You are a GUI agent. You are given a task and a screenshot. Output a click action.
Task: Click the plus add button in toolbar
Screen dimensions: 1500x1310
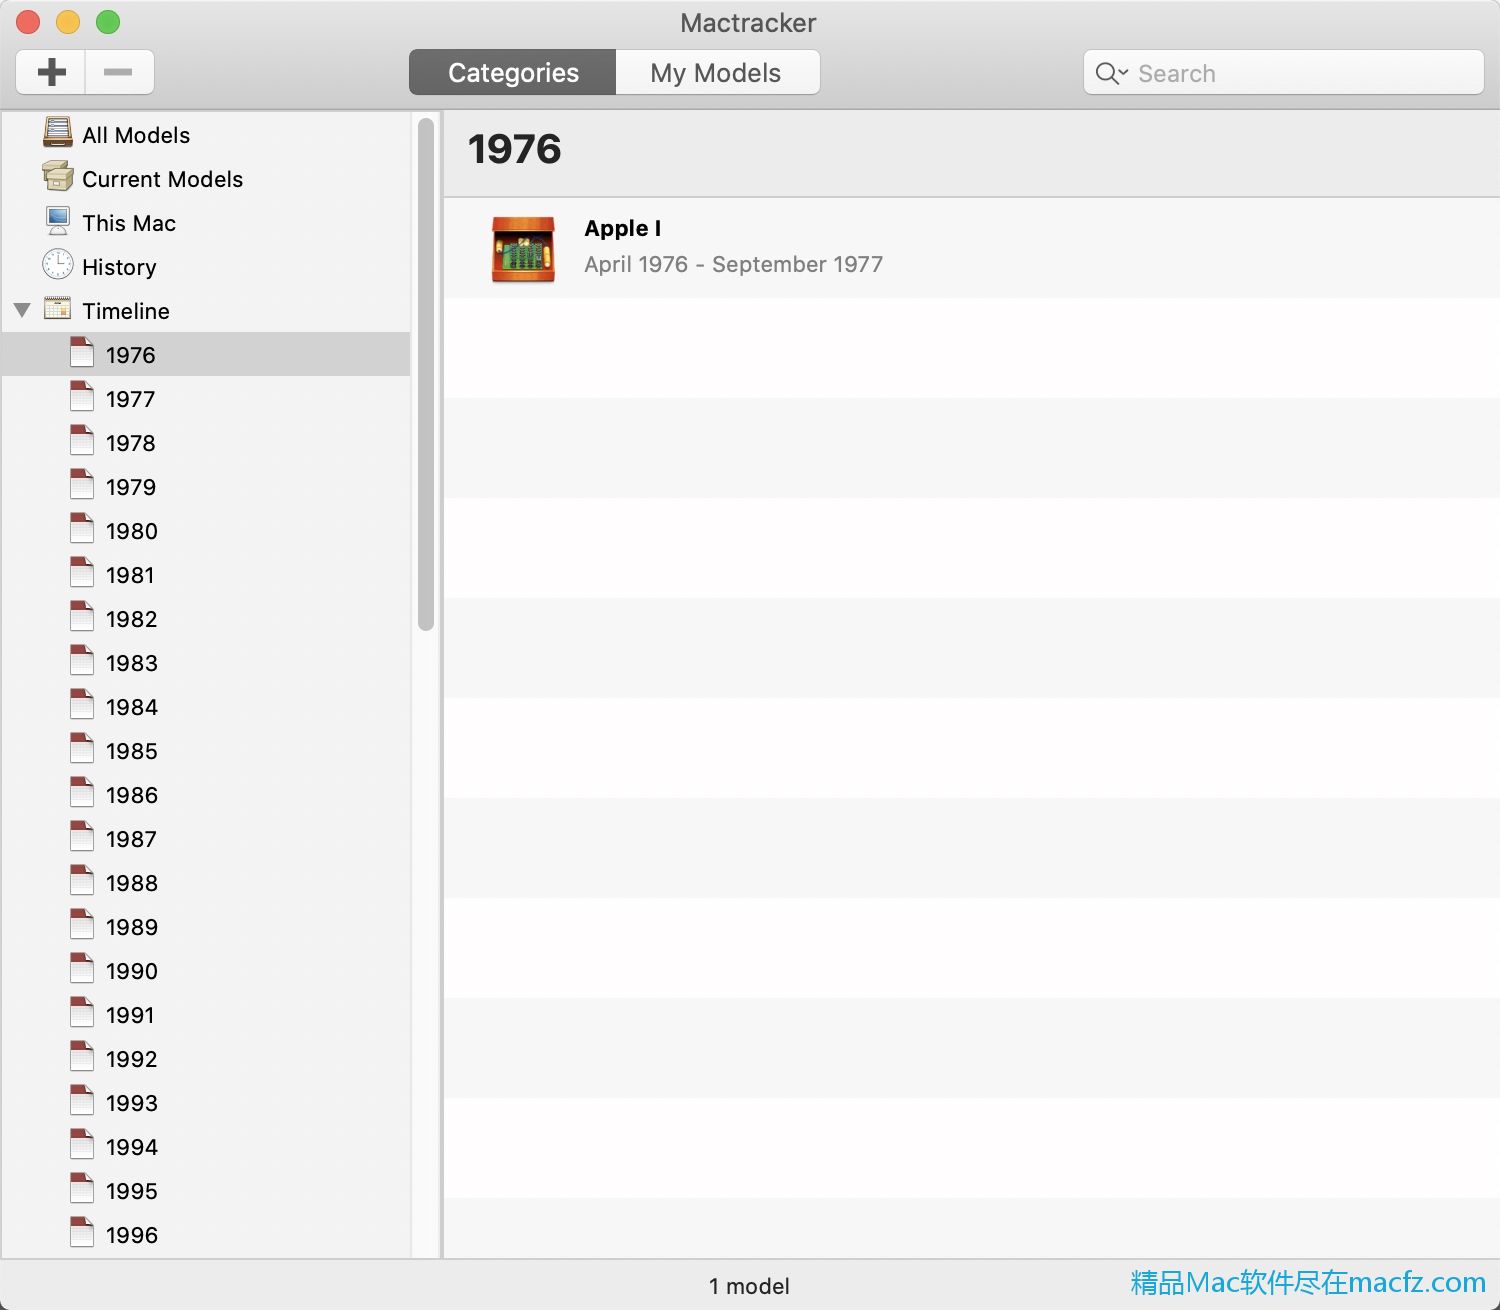click(x=51, y=72)
